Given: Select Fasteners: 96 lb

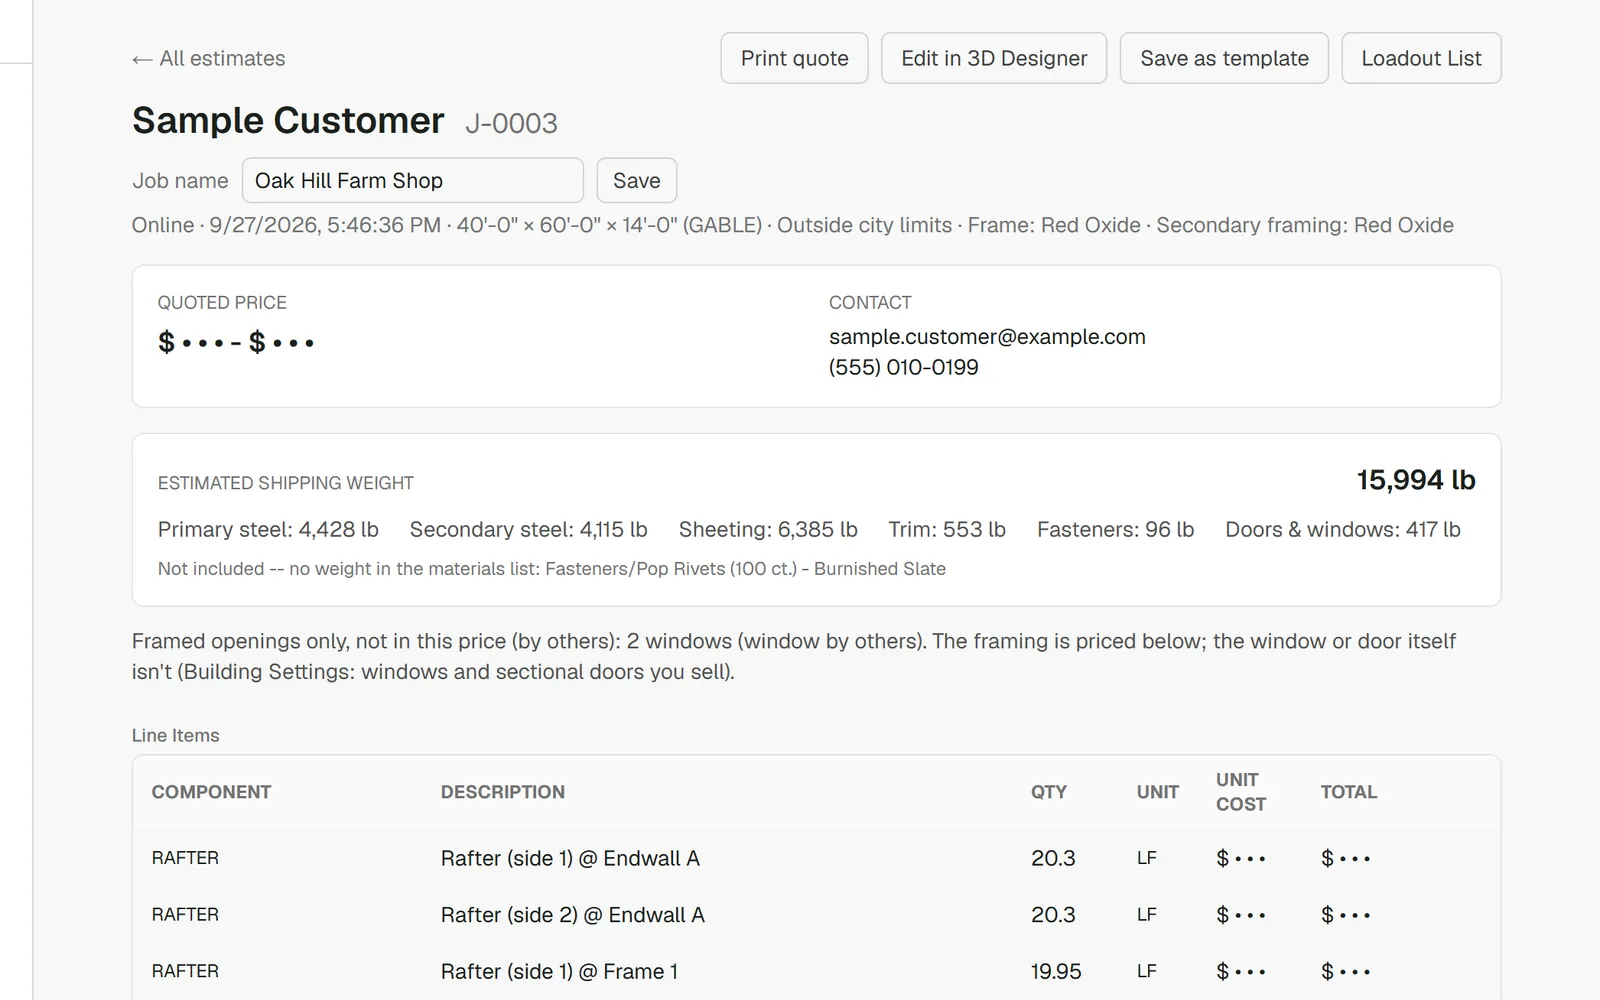Looking at the screenshot, I should click(1115, 530).
